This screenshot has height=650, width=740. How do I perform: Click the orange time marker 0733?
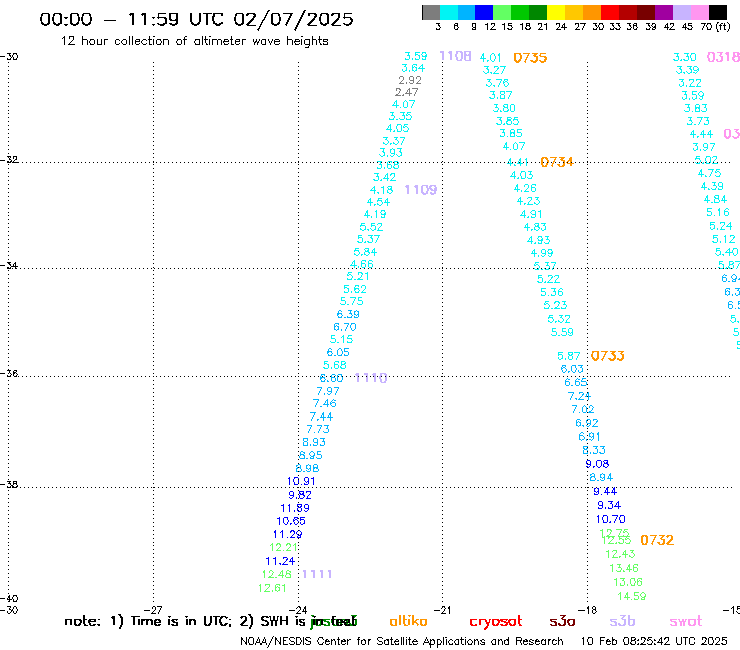pyautogui.click(x=607, y=355)
